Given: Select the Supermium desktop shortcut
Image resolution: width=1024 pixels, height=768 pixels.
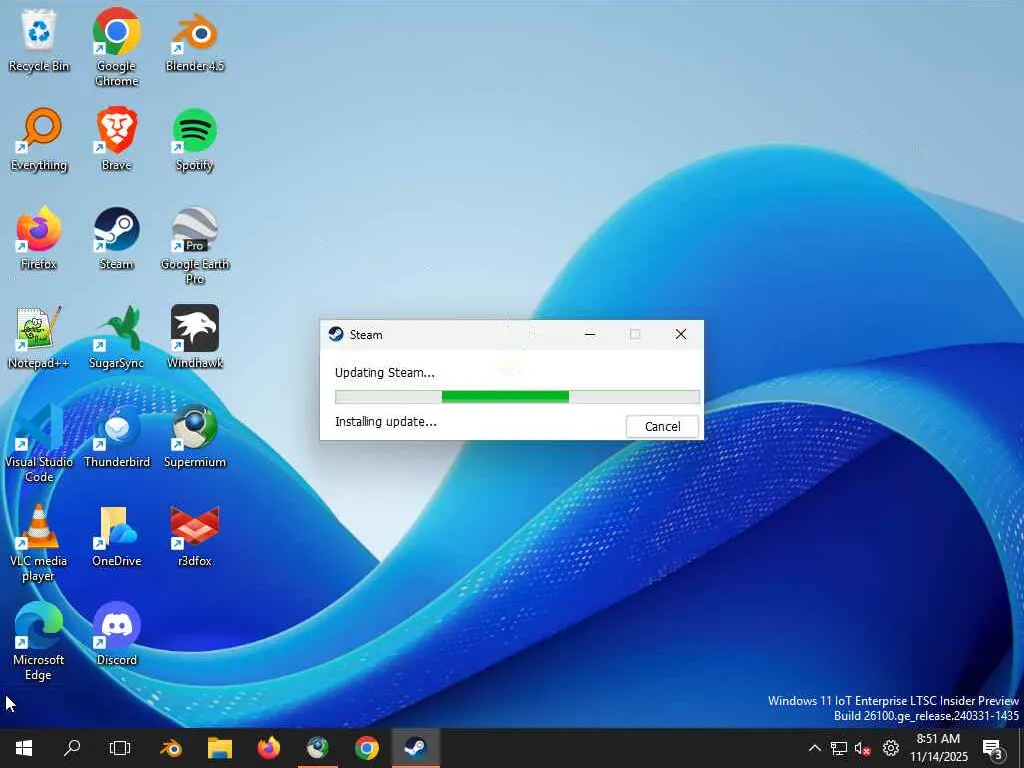Looking at the screenshot, I should [x=195, y=436].
